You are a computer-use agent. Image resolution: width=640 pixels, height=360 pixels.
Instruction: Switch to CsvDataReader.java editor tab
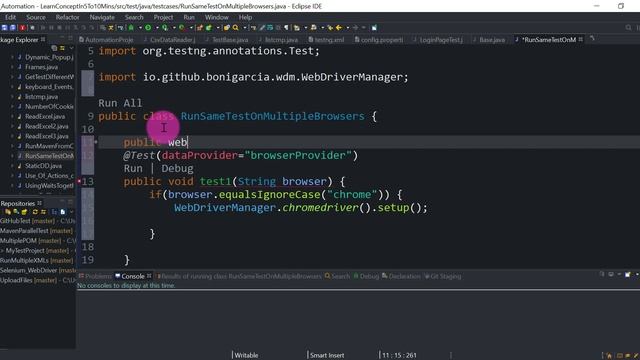coord(169,40)
